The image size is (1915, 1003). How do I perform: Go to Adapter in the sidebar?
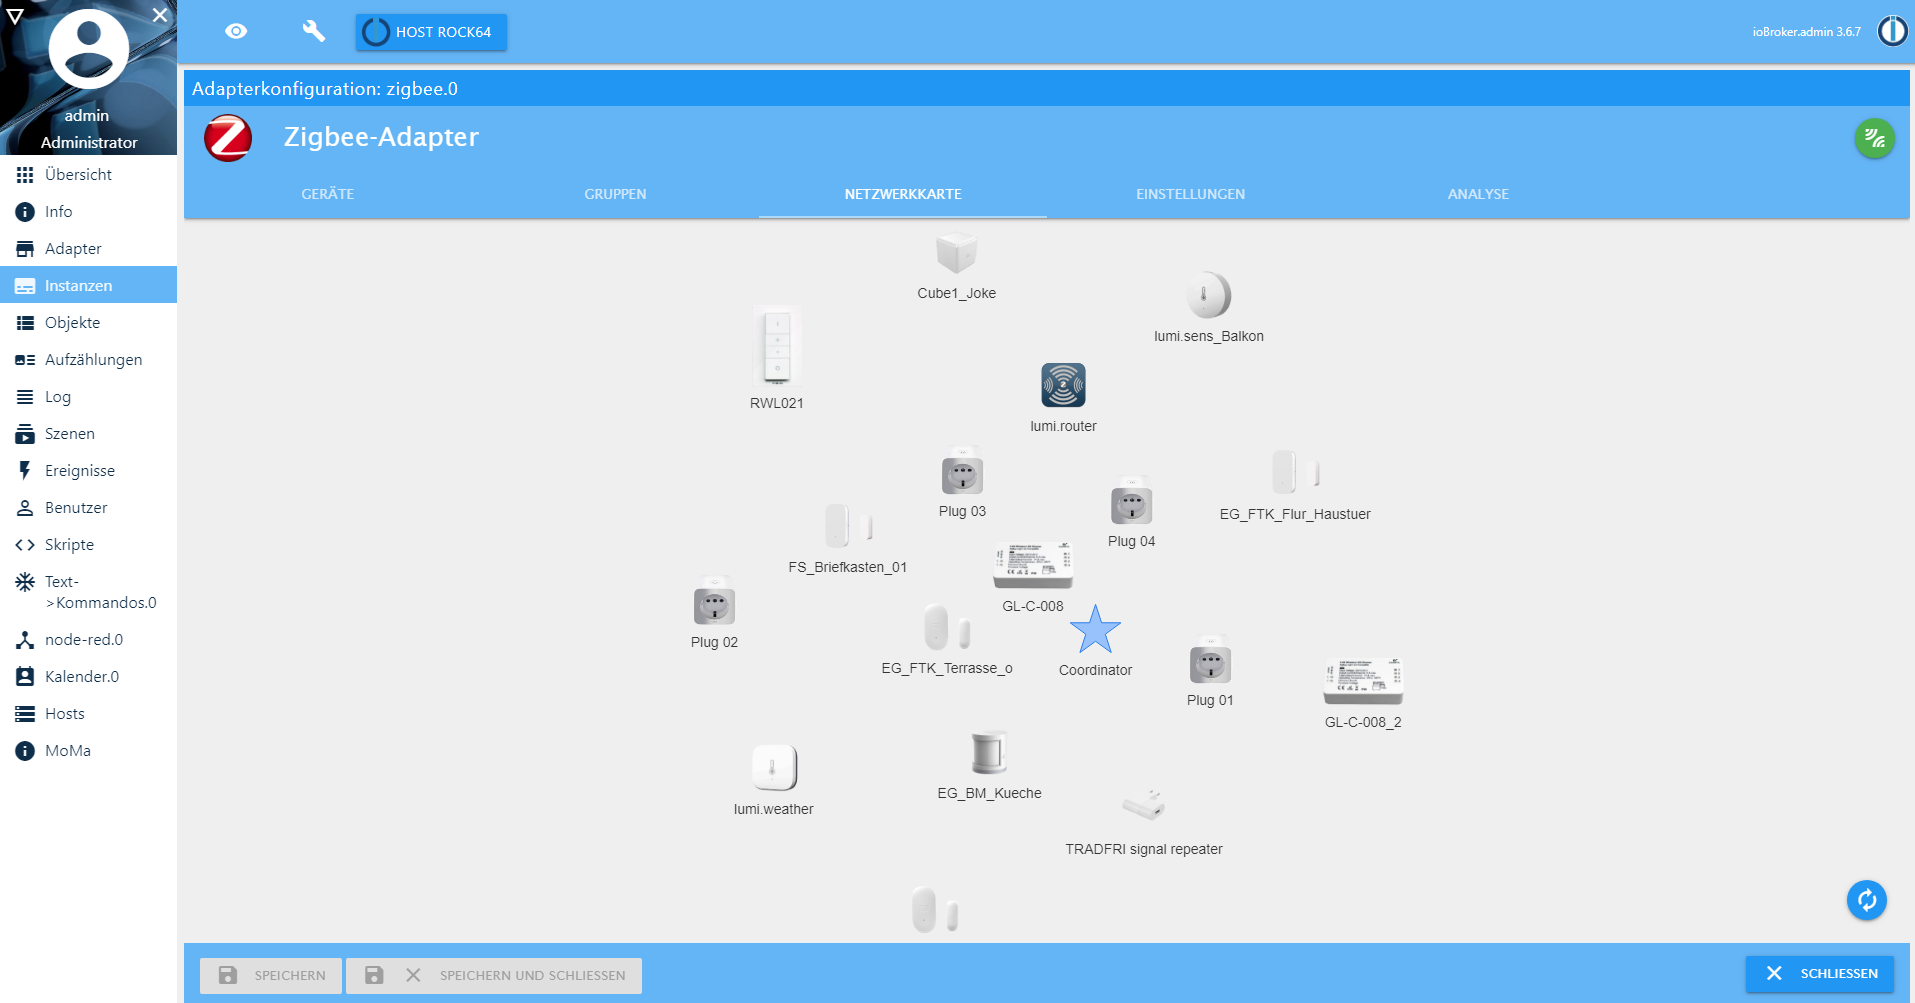[88, 249]
